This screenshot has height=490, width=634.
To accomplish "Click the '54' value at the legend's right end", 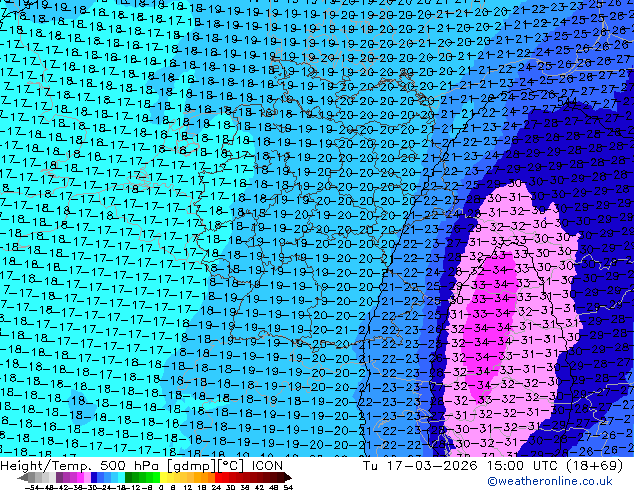I will tap(288, 487).
